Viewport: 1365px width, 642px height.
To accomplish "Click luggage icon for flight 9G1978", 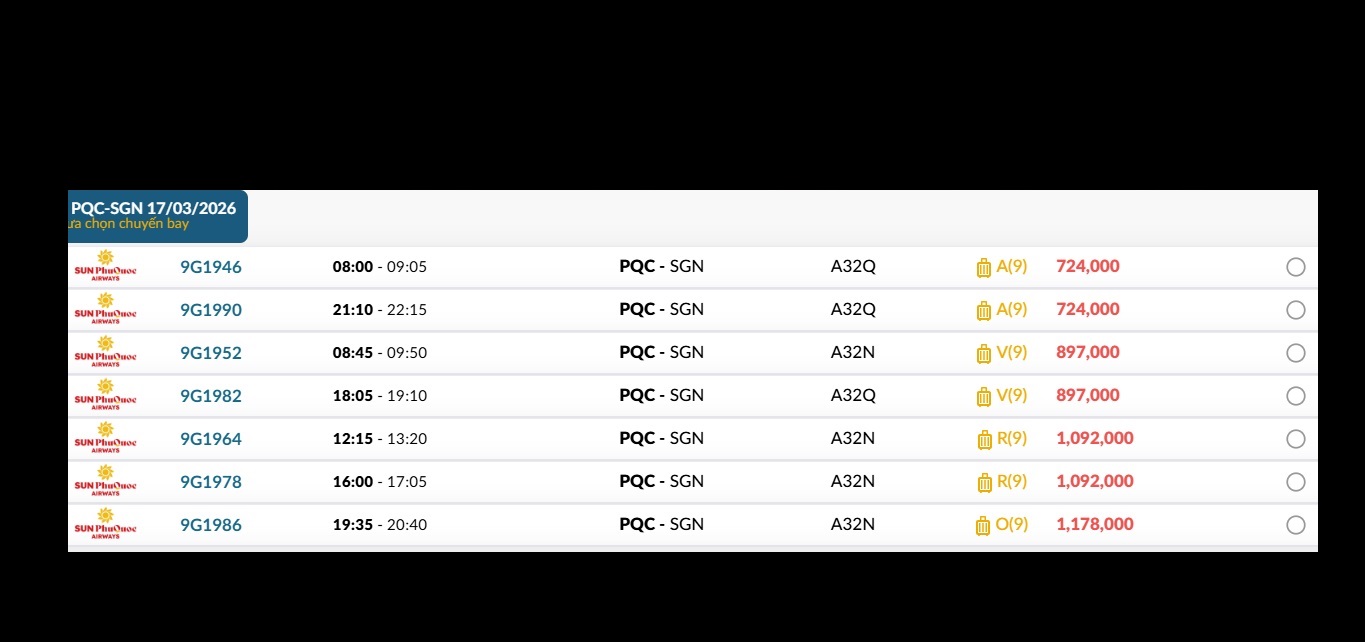I will click(x=983, y=483).
